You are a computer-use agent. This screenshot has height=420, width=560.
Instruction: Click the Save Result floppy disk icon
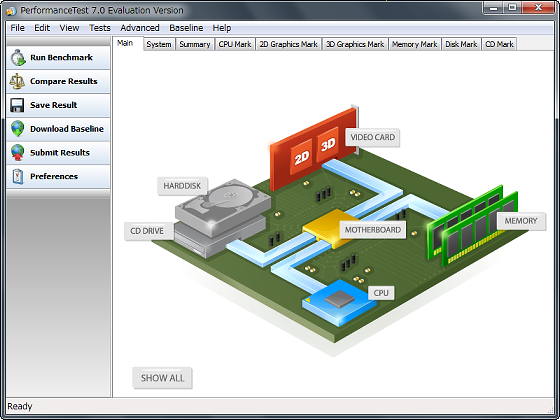coord(17,105)
